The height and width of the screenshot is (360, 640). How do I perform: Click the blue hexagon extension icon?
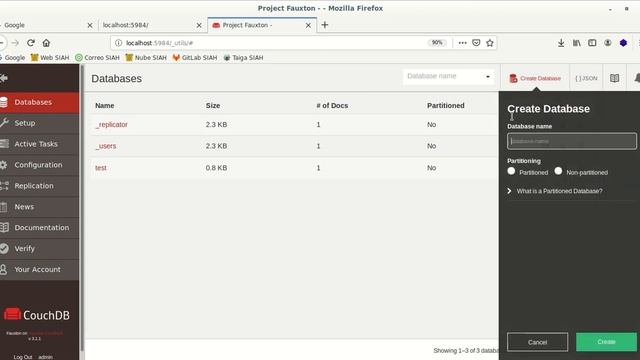tap(623, 43)
